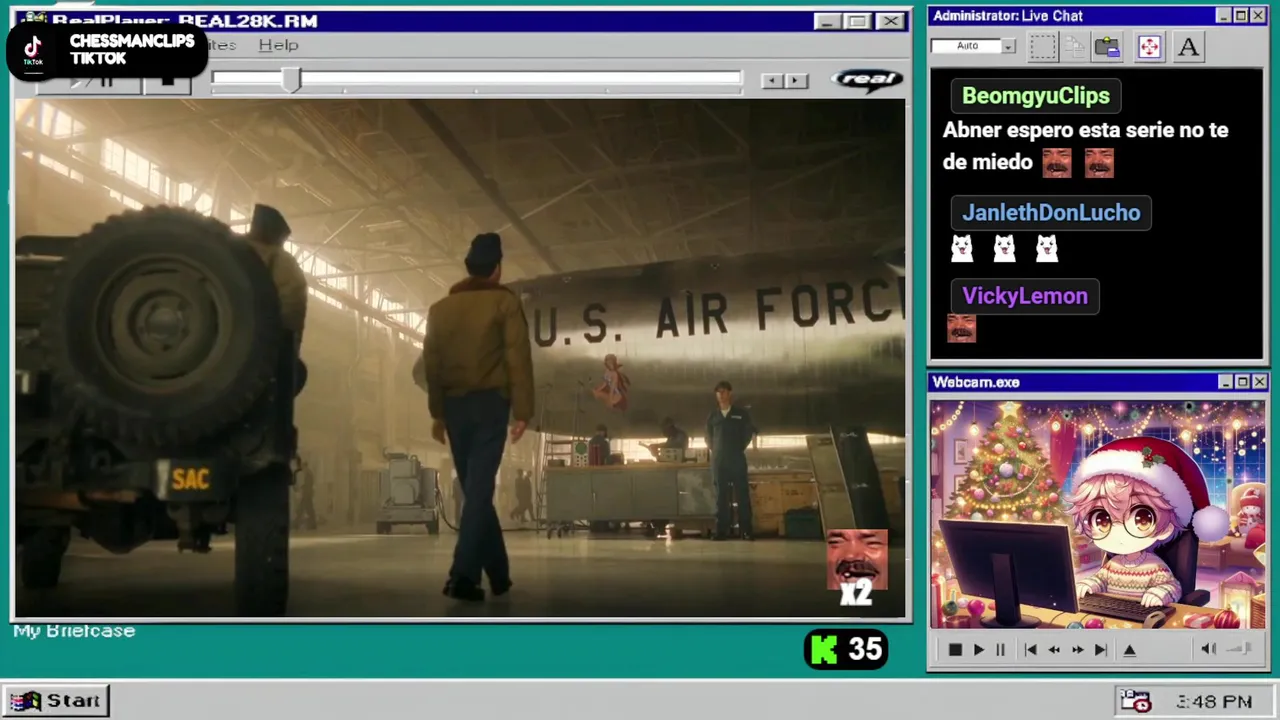
Task: Click the Eject icon in Webcam.exe
Action: (1130, 650)
